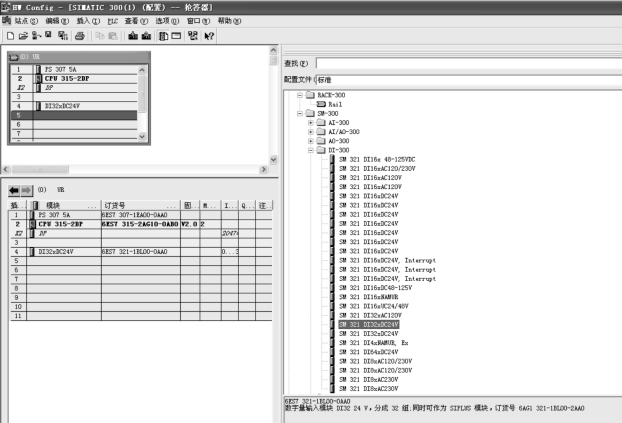The image size is (622, 423).
Task: Select order number 6ES7 315-2AG10-0AB0 cell
Action: tap(140, 224)
